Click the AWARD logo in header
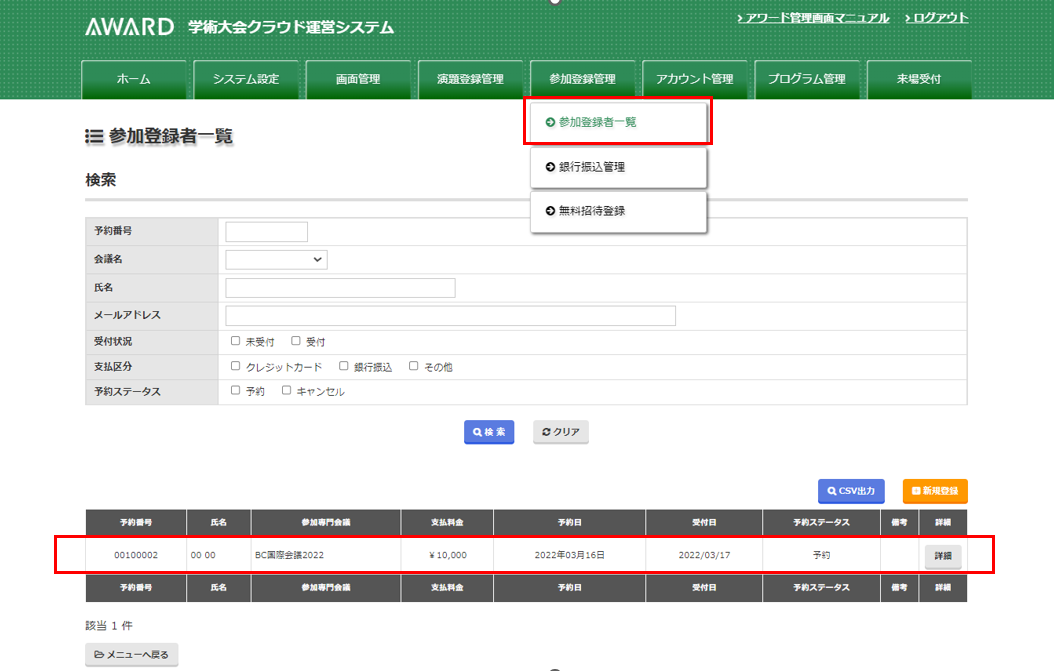Viewport: 1054px width, 671px height. tap(130, 27)
